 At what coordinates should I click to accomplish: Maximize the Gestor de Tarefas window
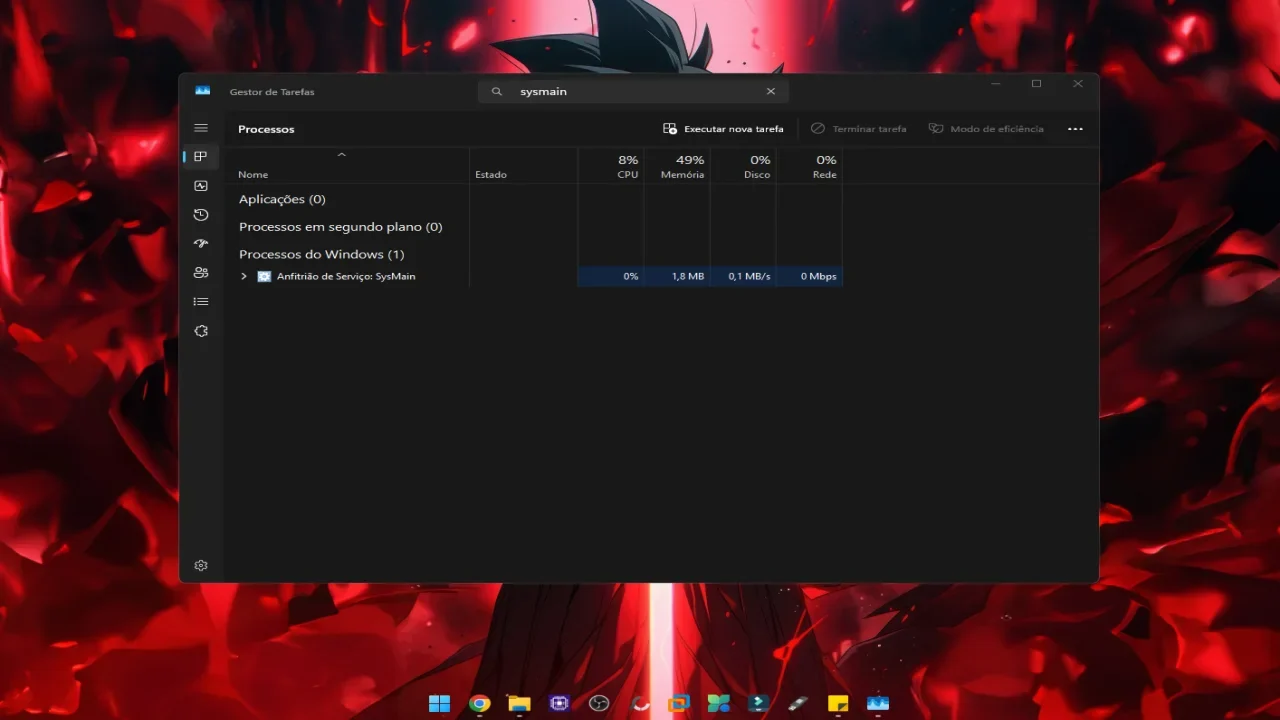1036,84
